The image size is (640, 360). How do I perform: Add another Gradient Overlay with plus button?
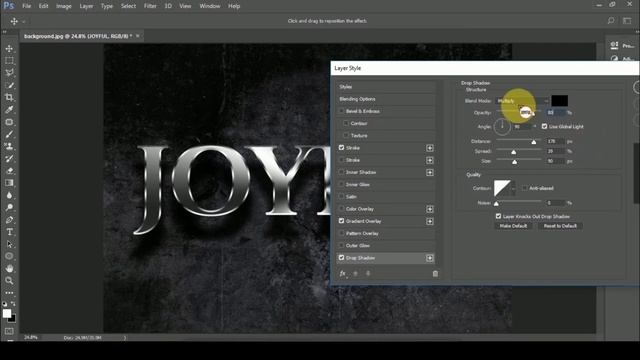(x=430, y=222)
